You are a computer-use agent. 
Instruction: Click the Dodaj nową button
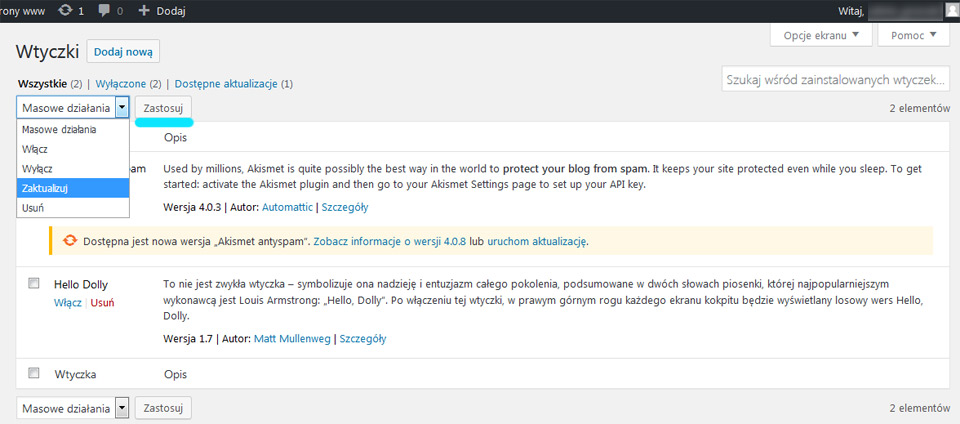pyautogui.click(x=123, y=51)
